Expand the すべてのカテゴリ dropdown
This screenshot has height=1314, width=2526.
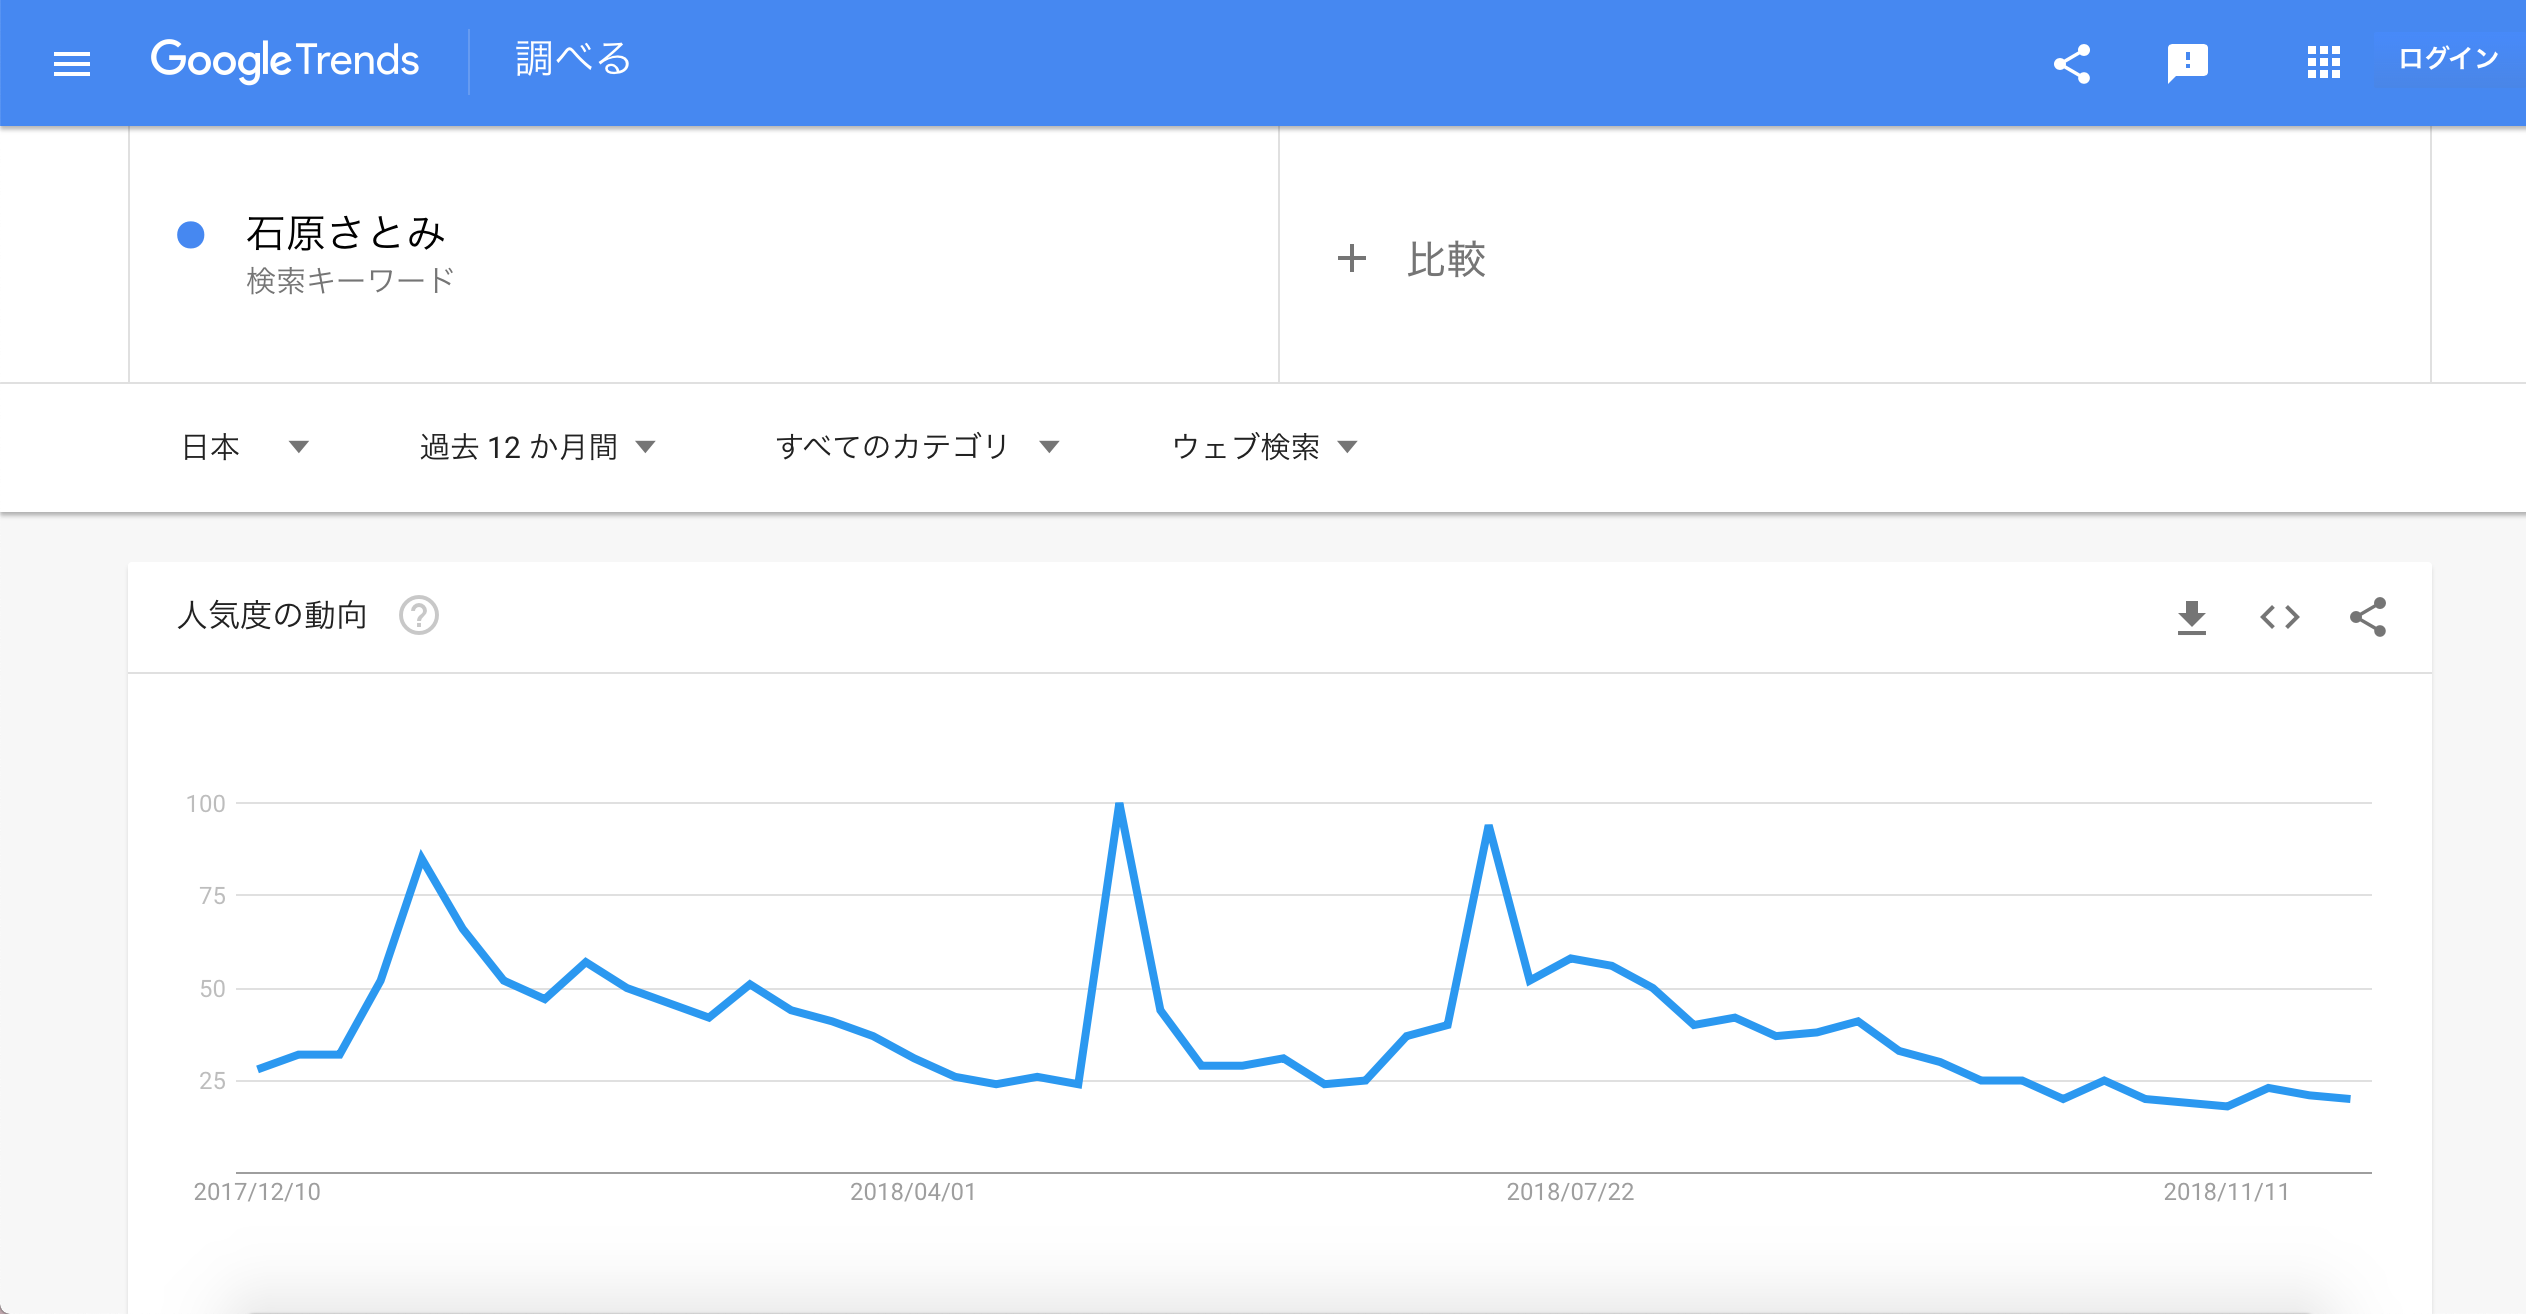(917, 446)
